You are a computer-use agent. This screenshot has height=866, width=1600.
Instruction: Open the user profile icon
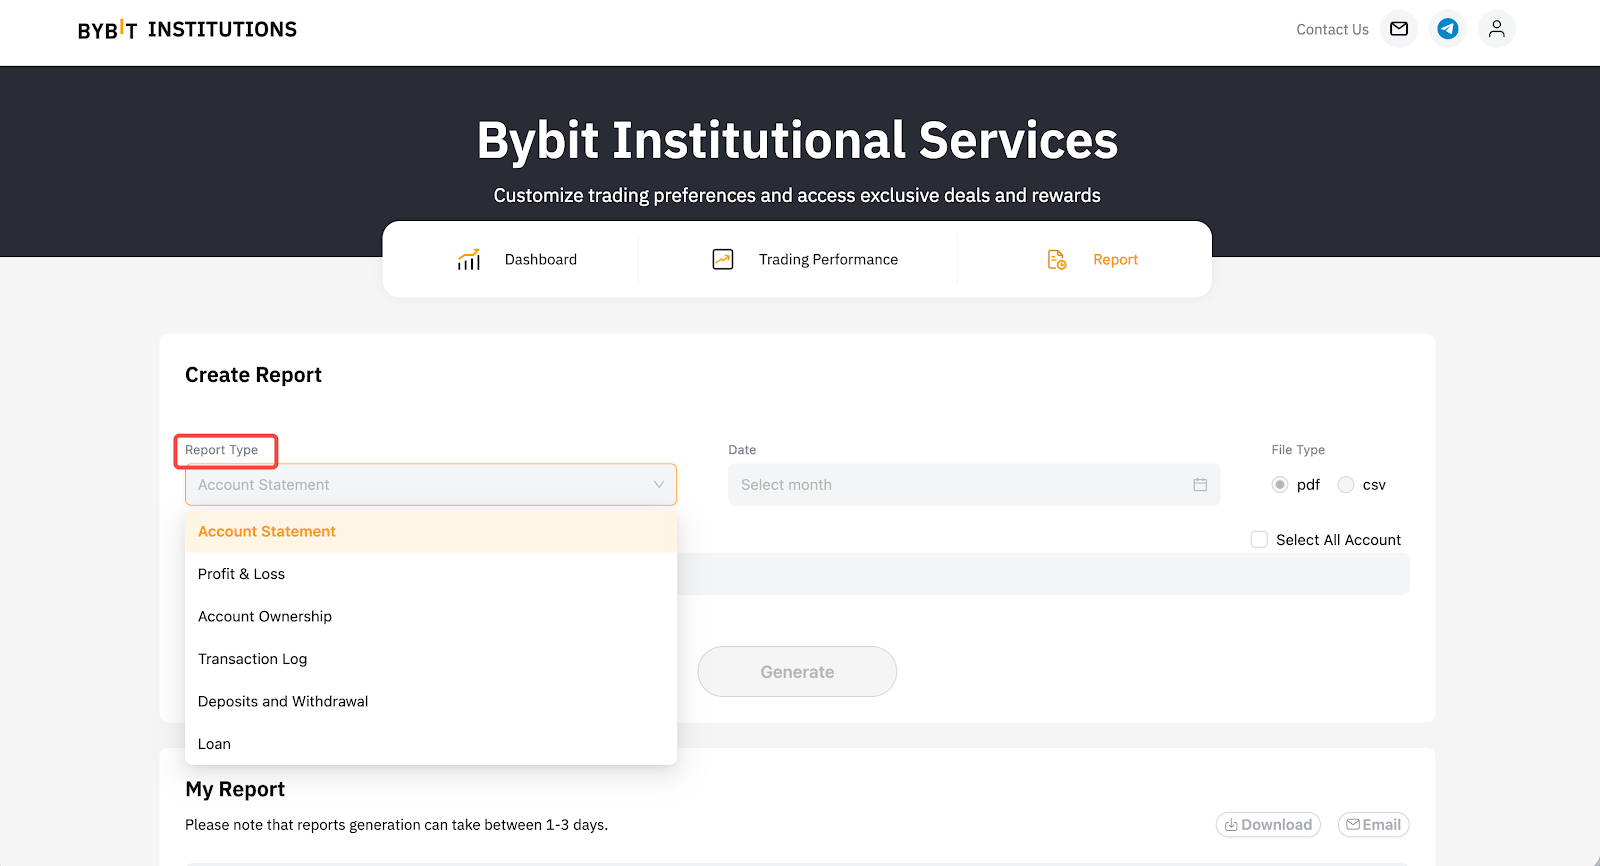[x=1496, y=29]
